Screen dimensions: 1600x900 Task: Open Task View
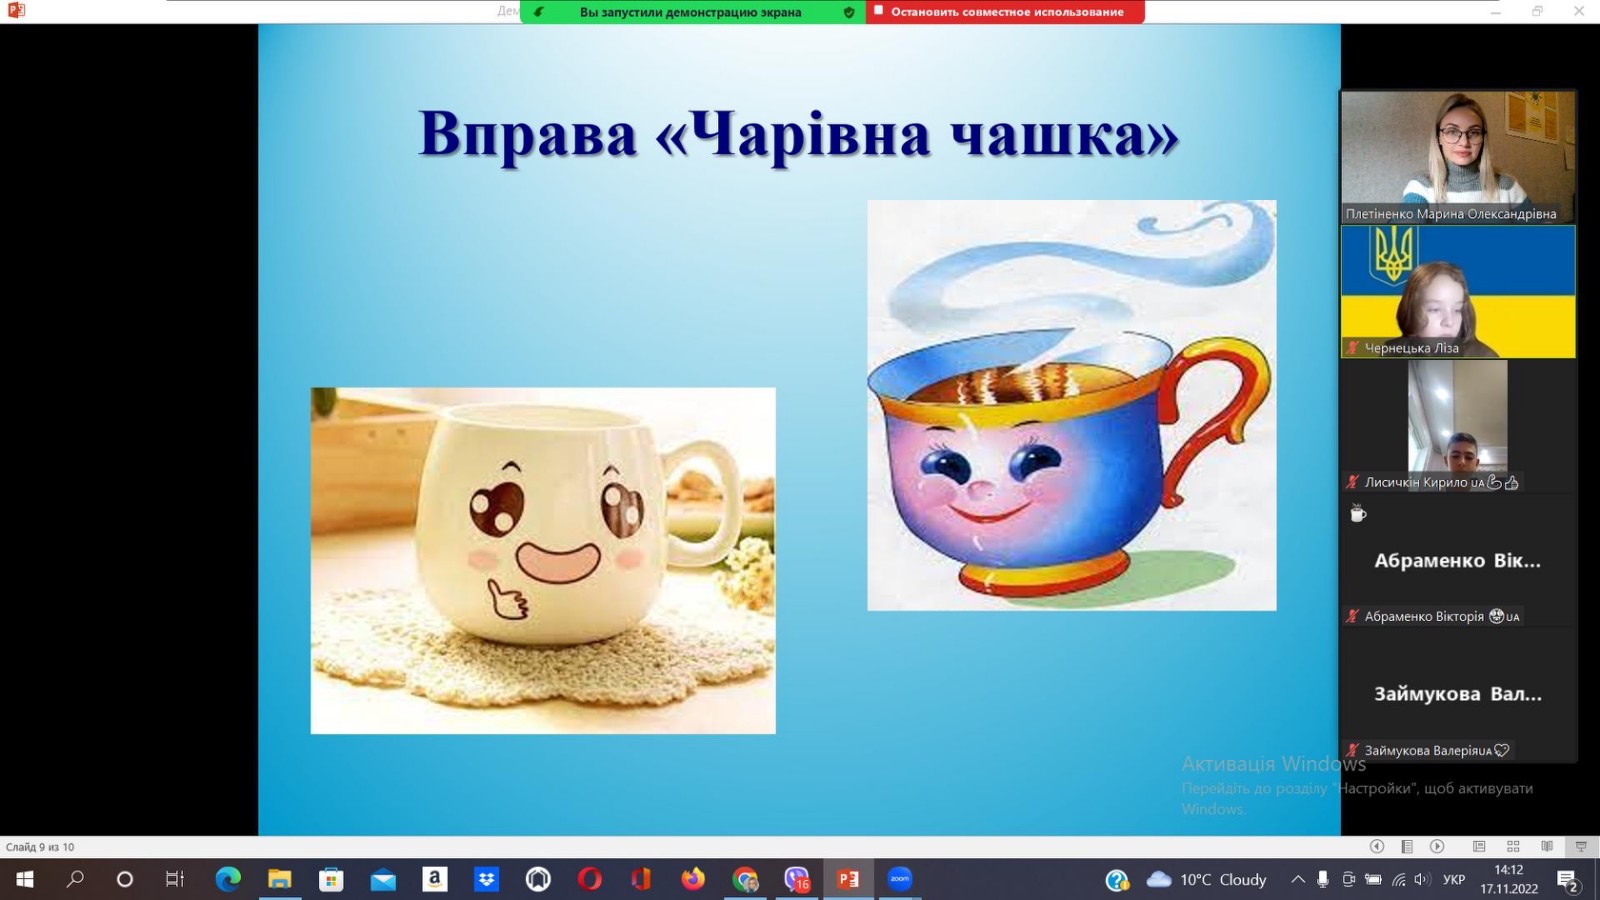pyautogui.click(x=175, y=879)
